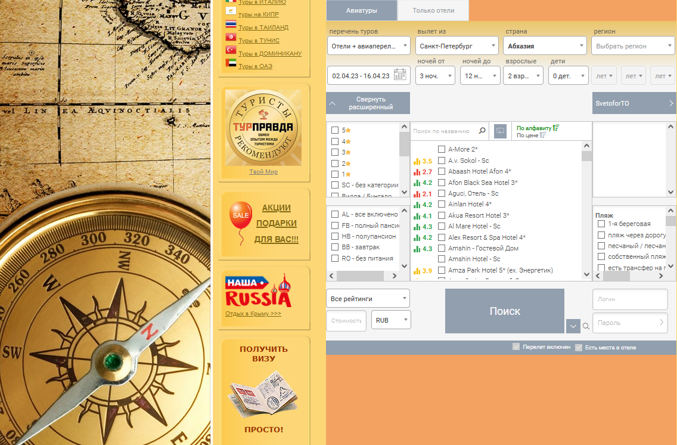This screenshot has height=445, width=677.
Task: Open АКЦИИ ПОДАРКИ ДЛЯ ВАС link
Action: click(276, 224)
